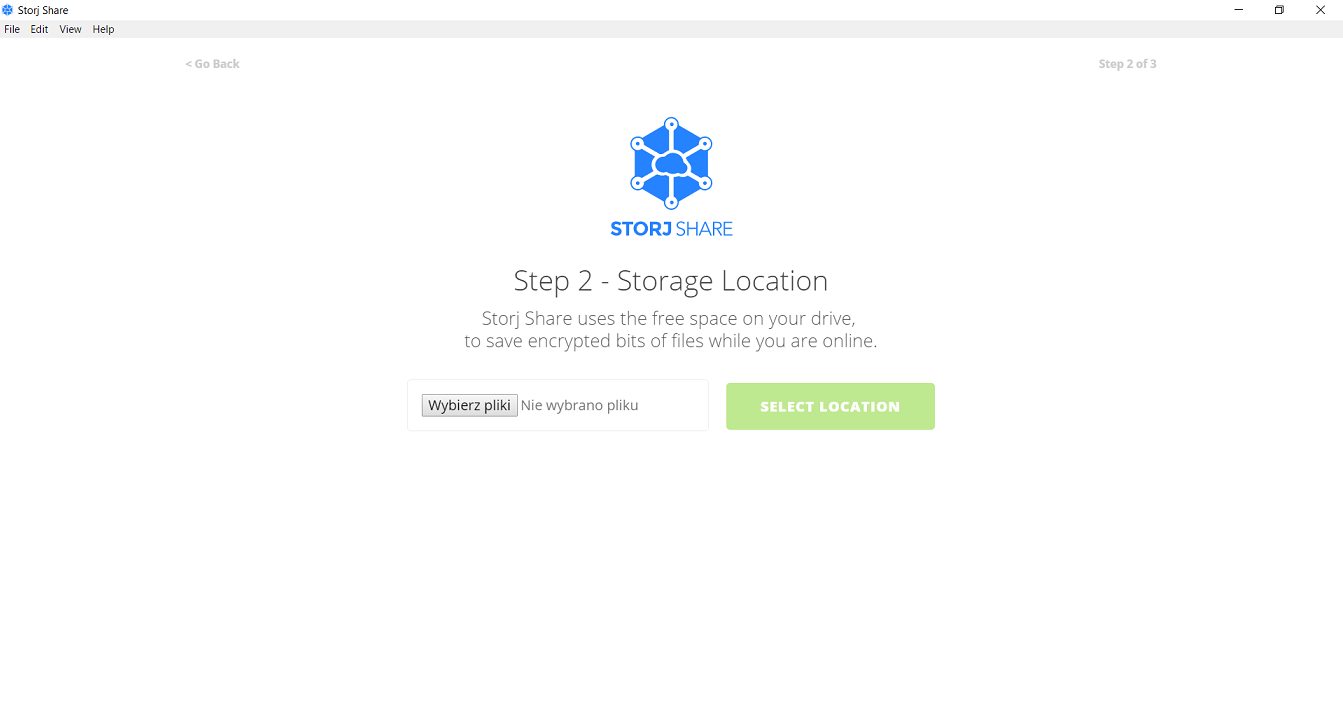Click the Nie wybrano pliku label
This screenshot has height=710, width=1343.
(x=579, y=405)
